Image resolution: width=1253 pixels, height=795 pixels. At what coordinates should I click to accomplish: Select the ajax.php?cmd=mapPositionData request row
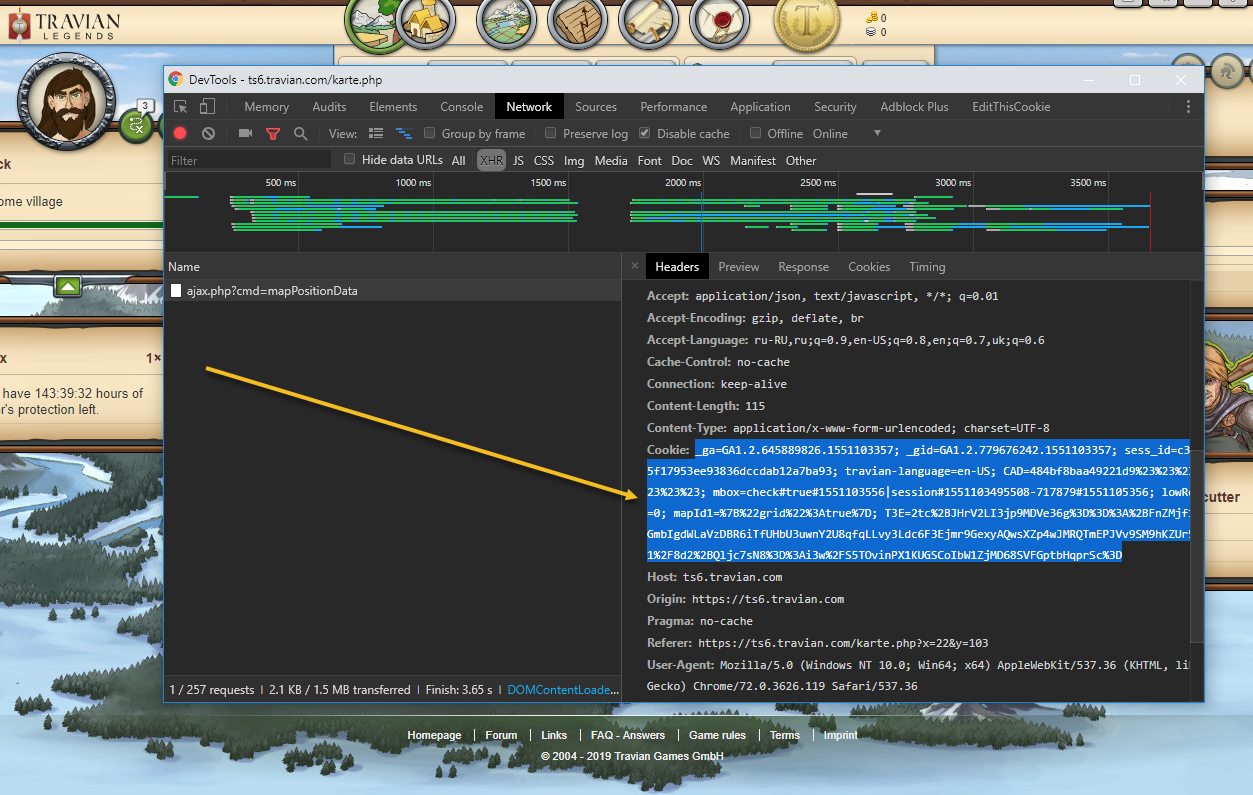393,291
